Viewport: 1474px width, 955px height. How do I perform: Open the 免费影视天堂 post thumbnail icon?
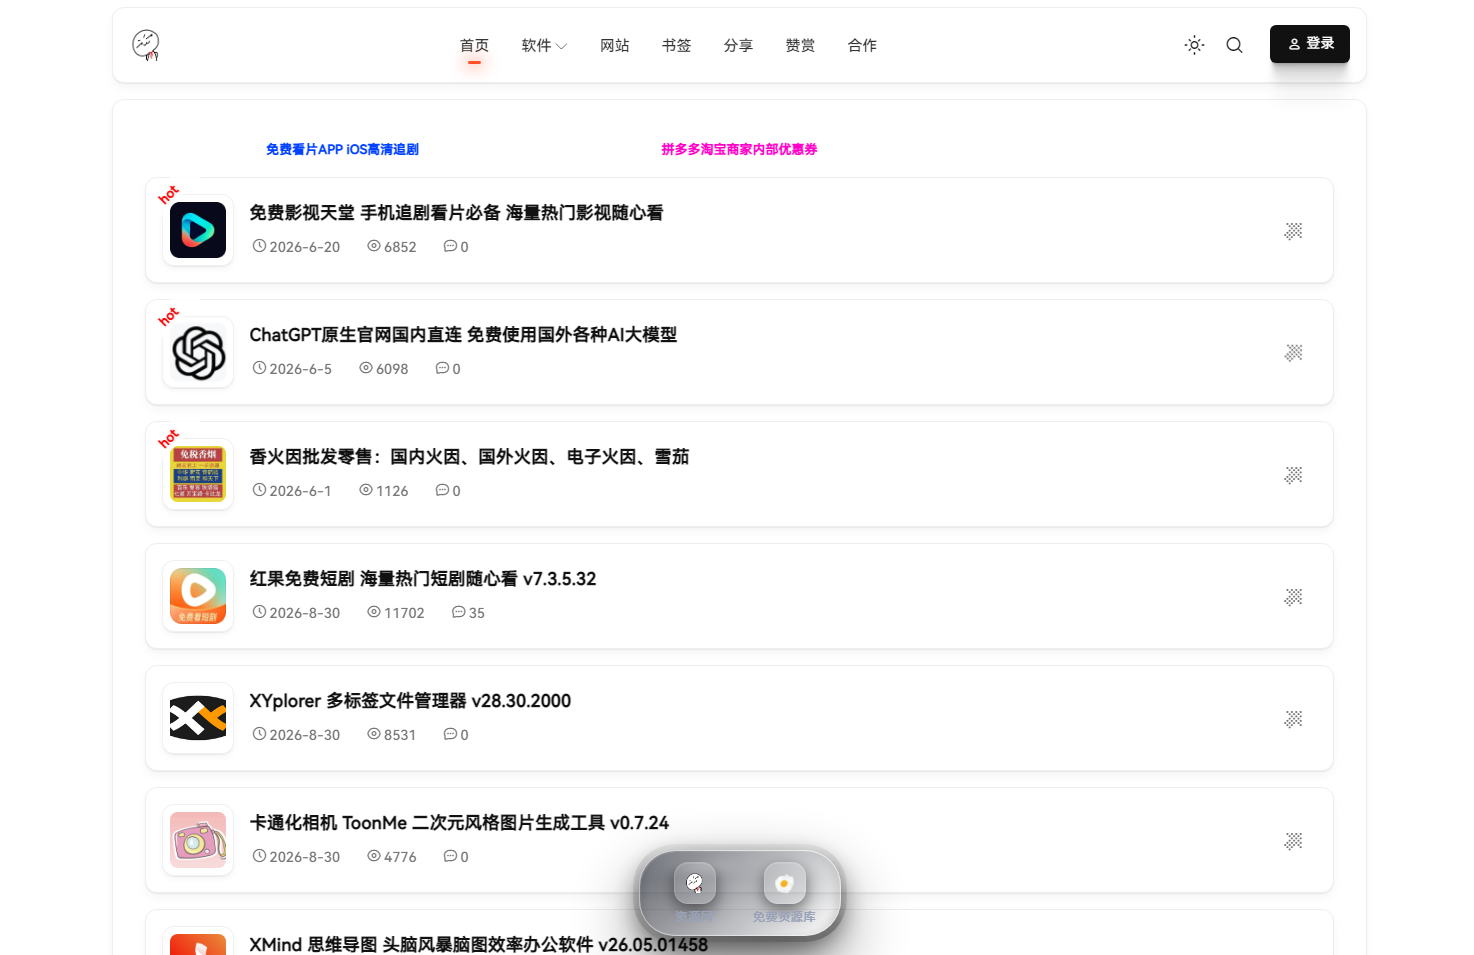coord(198,230)
